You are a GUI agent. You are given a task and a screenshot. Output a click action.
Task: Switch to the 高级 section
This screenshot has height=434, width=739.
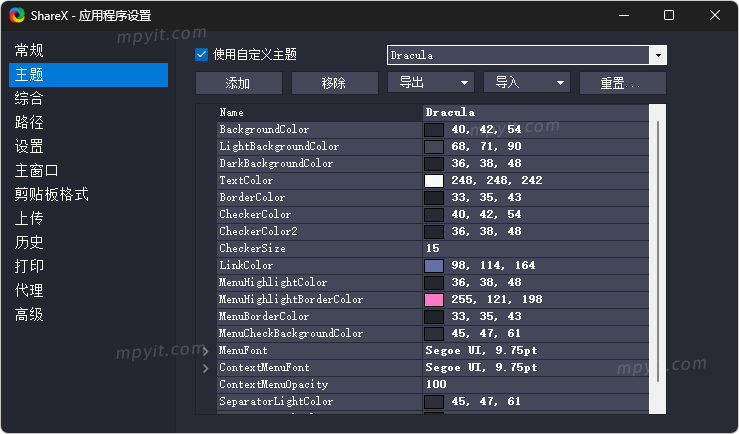[29, 314]
